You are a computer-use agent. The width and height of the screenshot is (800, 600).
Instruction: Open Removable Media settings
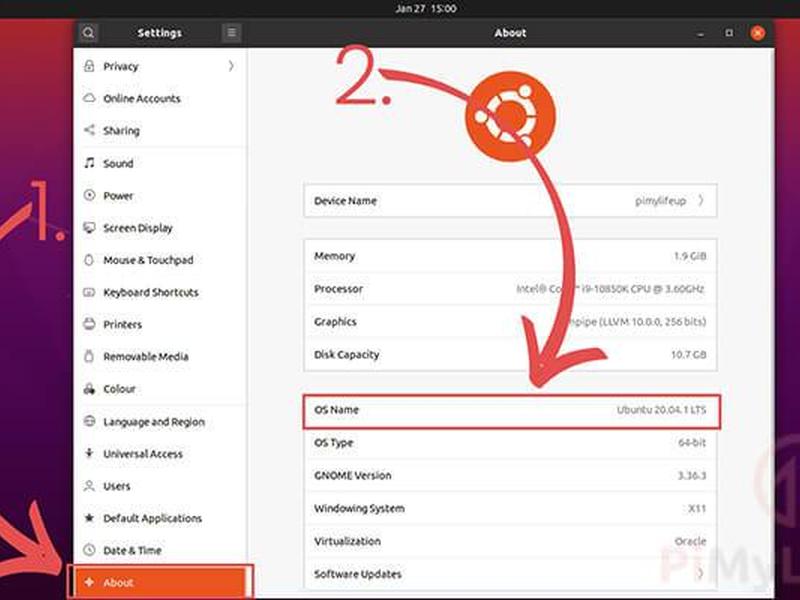click(x=160, y=356)
